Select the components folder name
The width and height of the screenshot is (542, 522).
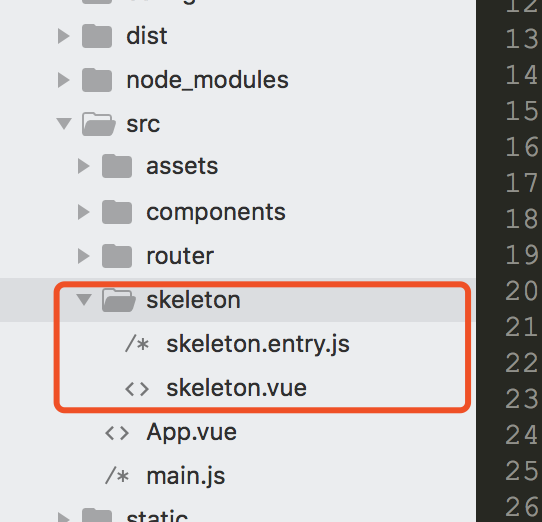pyautogui.click(x=216, y=213)
